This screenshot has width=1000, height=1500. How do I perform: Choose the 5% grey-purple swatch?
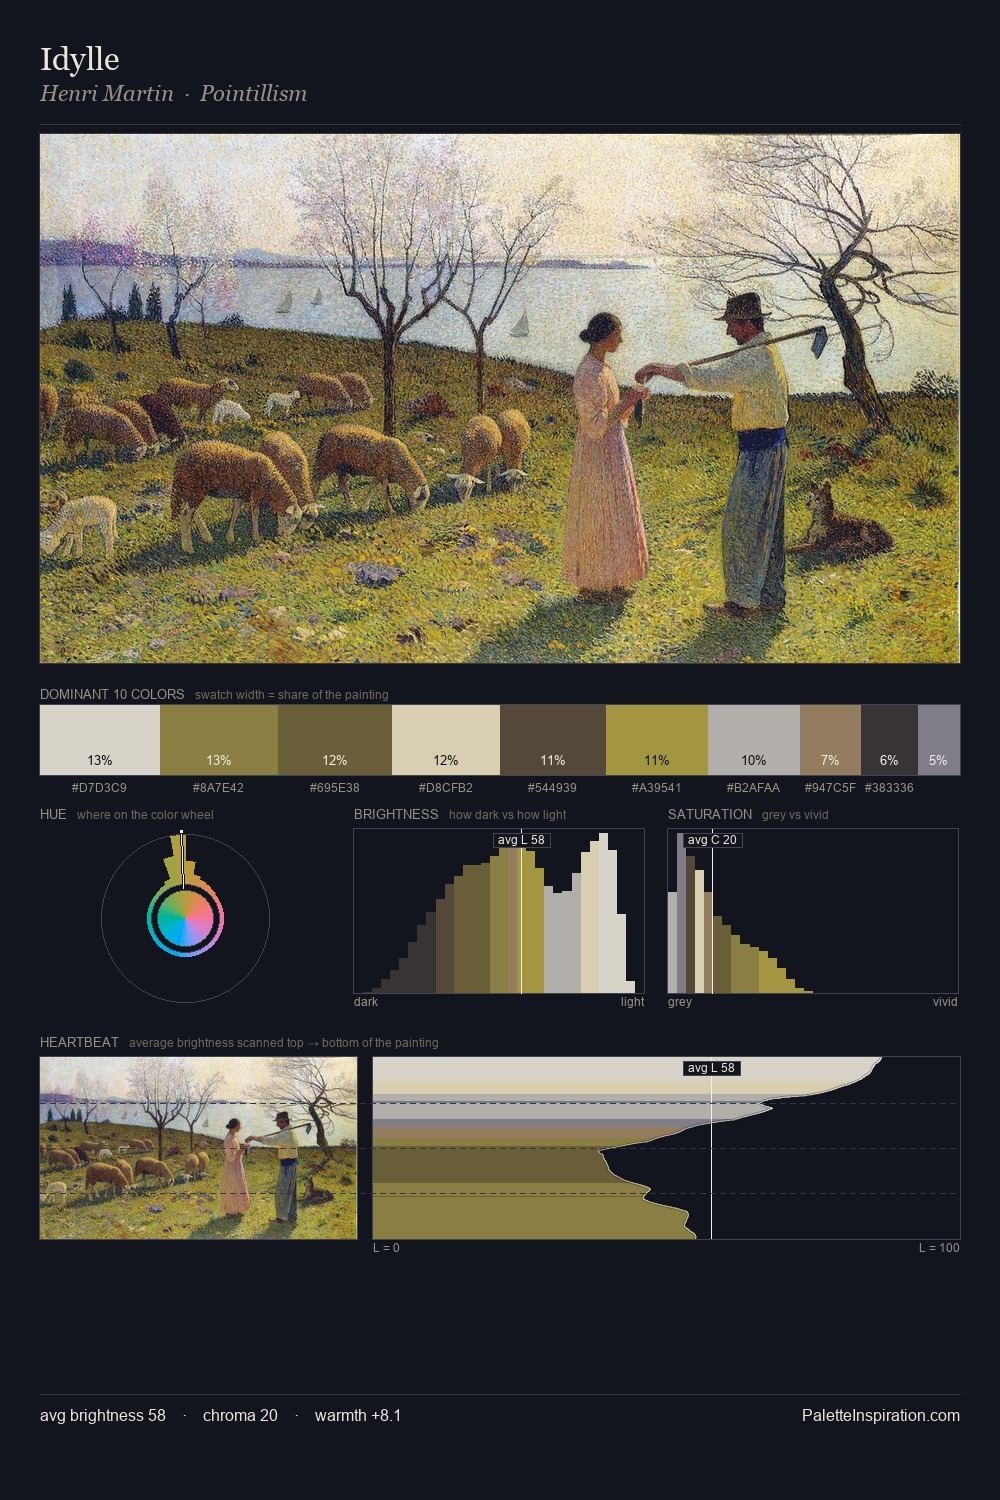coord(939,740)
